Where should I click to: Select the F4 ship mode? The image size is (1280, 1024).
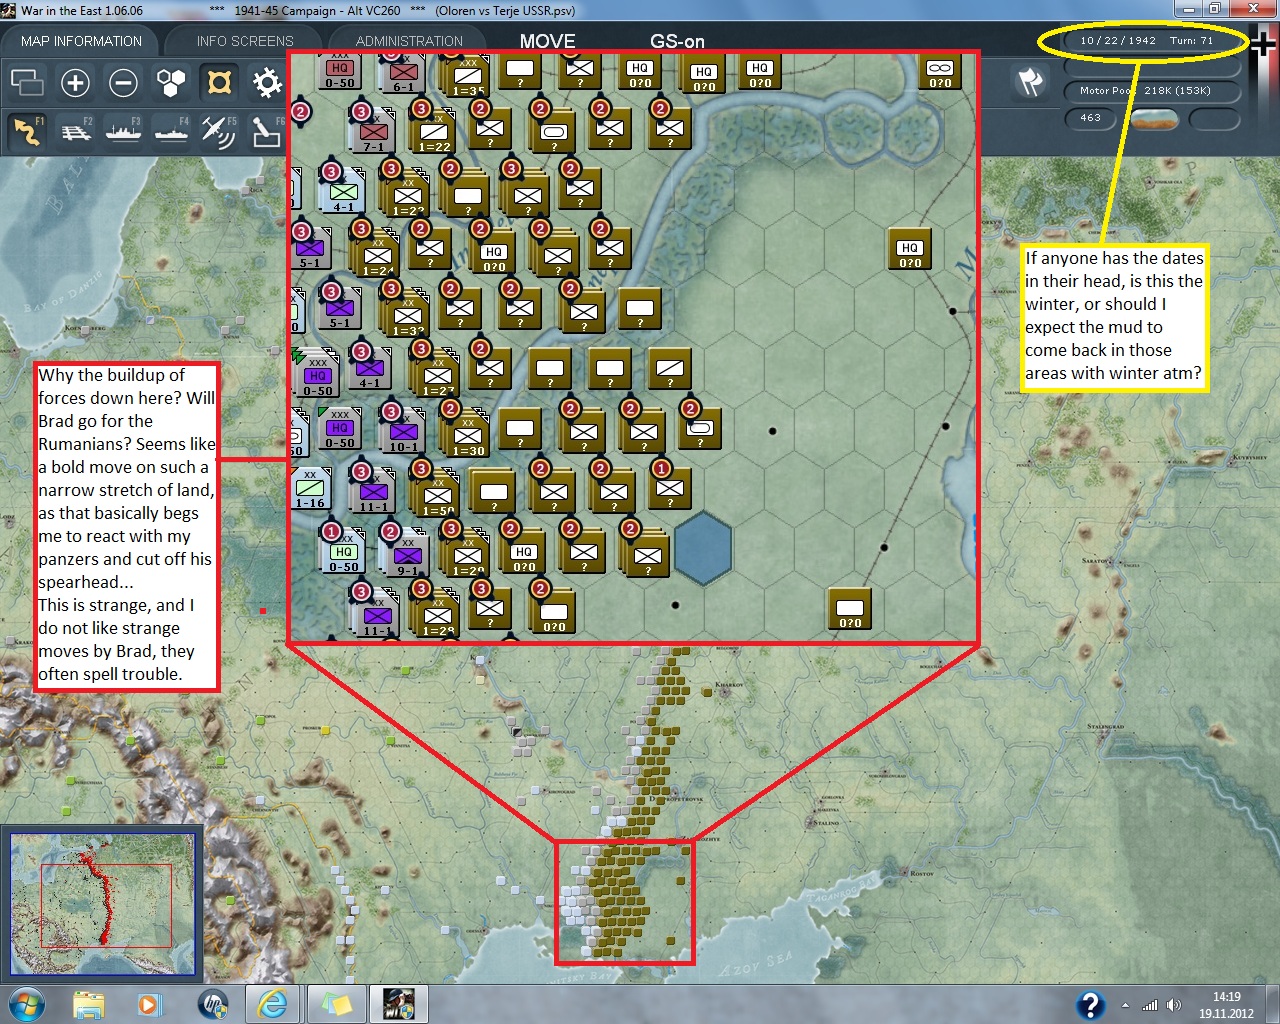point(171,131)
